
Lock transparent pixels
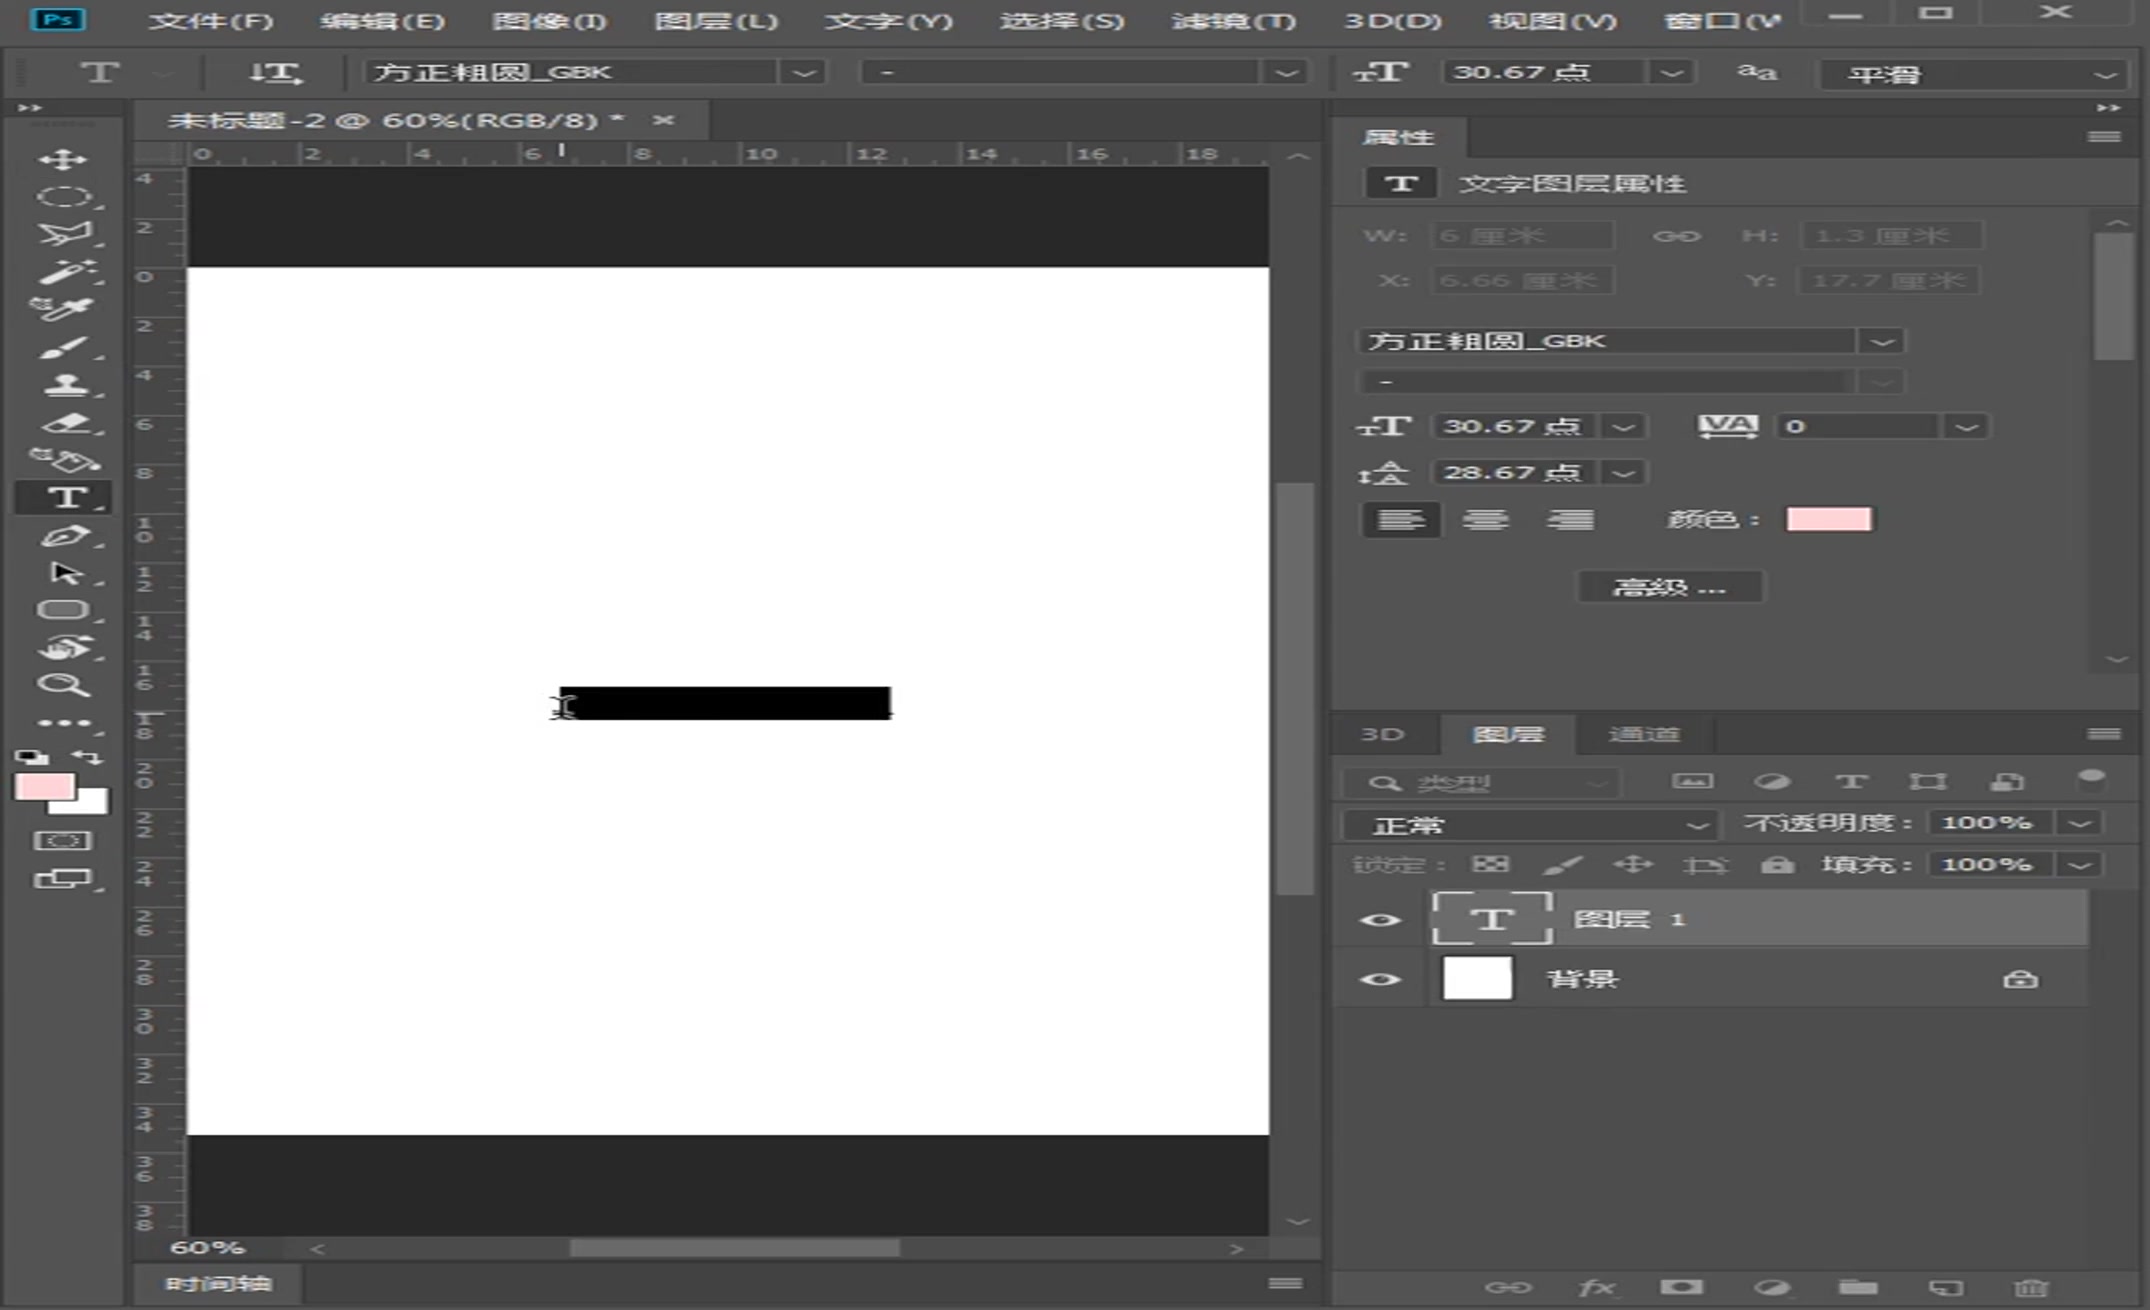(x=1491, y=865)
